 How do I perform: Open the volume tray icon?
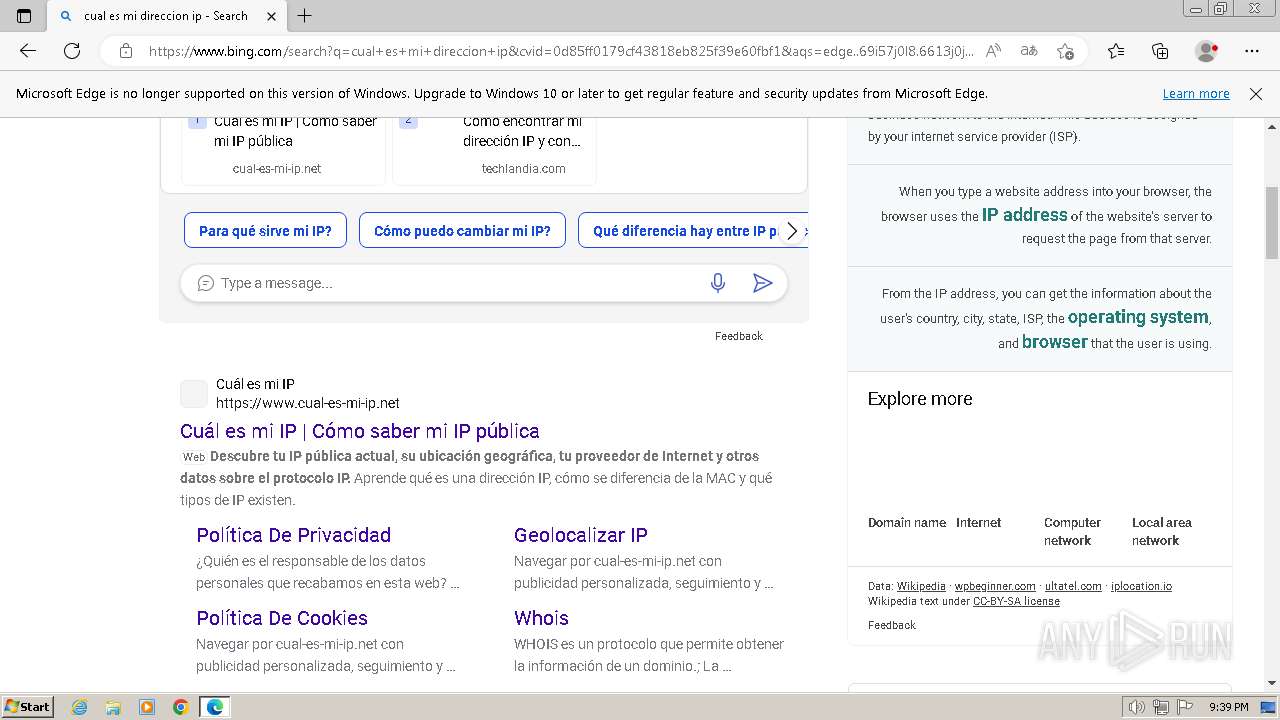click(x=1137, y=707)
